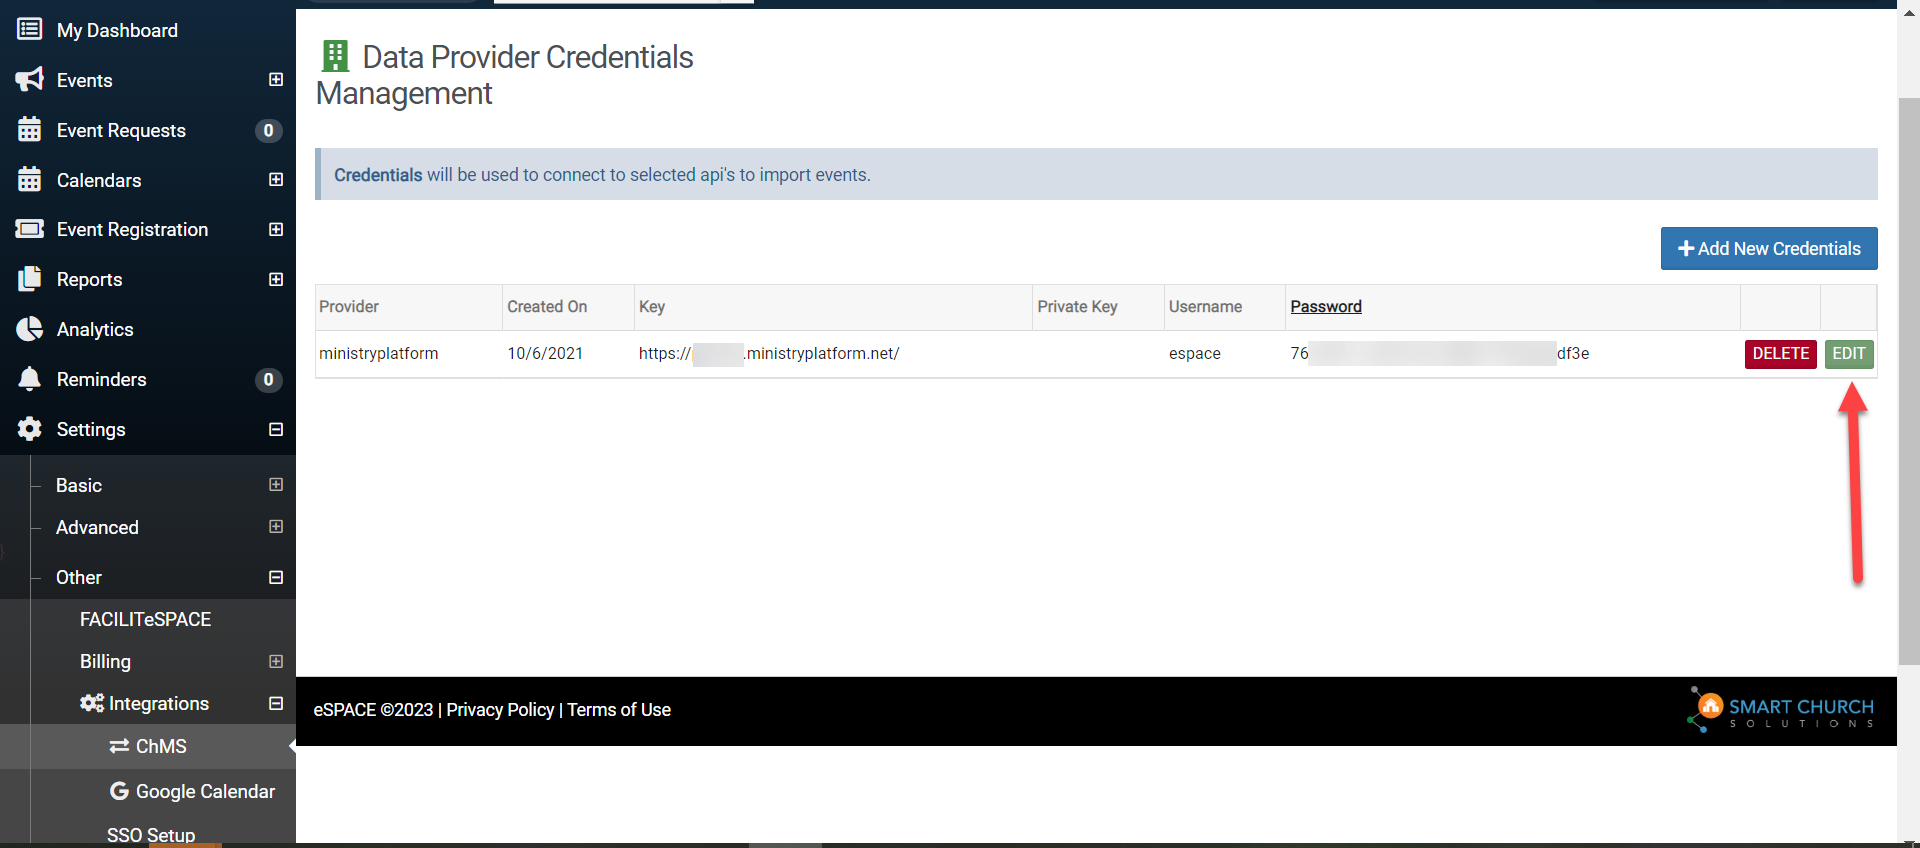
Task: Delete the ministryplatform credentials
Action: 1780,354
